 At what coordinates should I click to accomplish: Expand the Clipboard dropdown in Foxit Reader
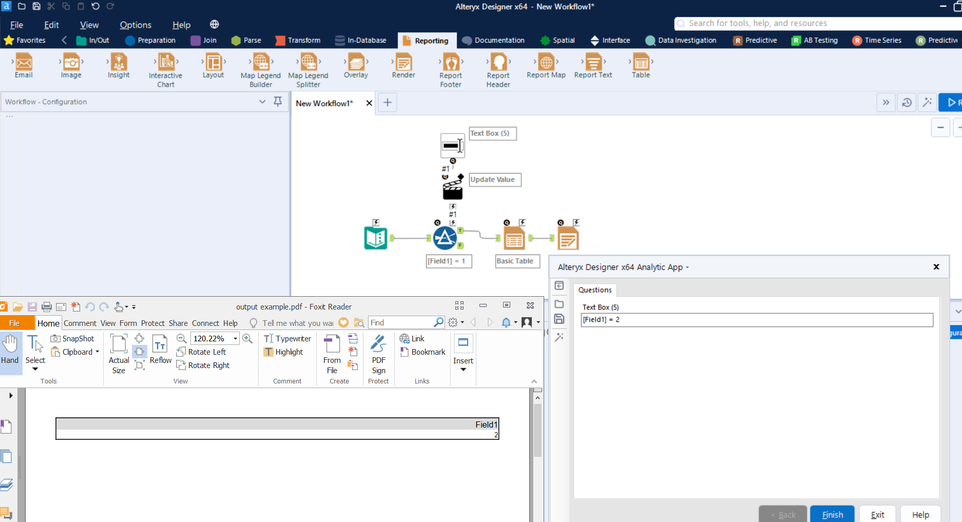click(x=97, y=352)
